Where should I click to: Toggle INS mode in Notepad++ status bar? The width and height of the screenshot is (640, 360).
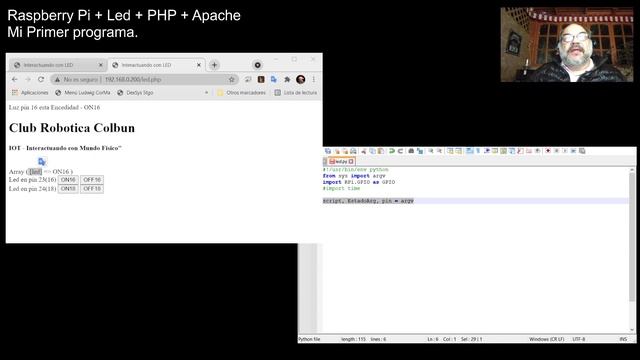click(623, 339)
